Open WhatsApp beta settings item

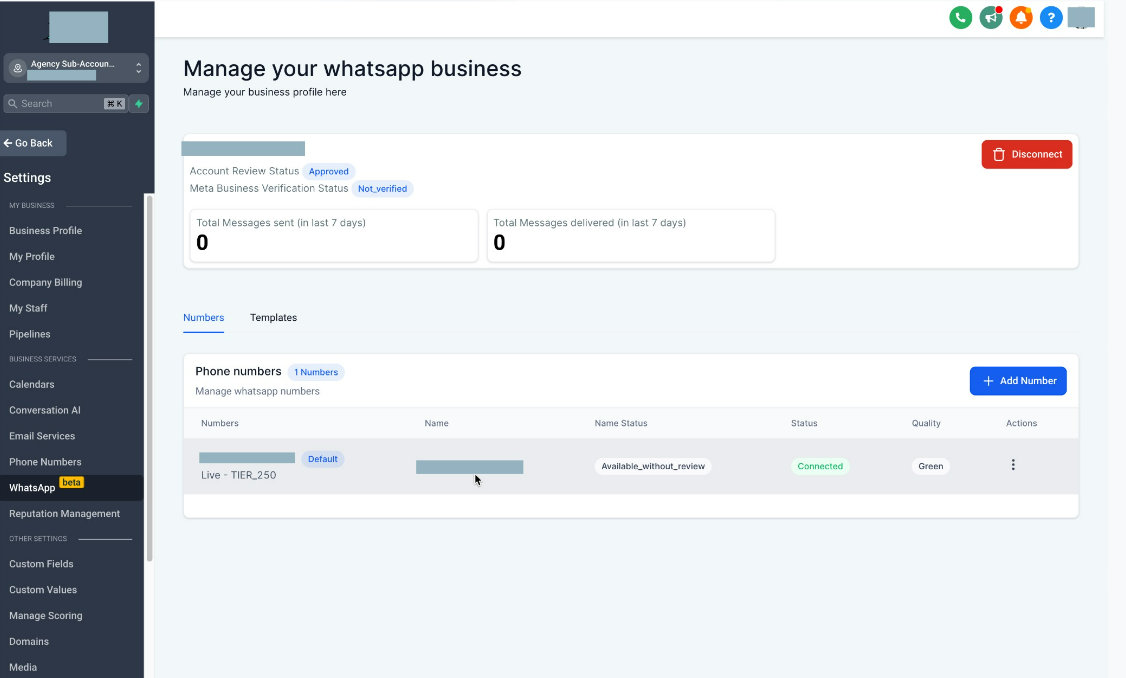point(33,488)
